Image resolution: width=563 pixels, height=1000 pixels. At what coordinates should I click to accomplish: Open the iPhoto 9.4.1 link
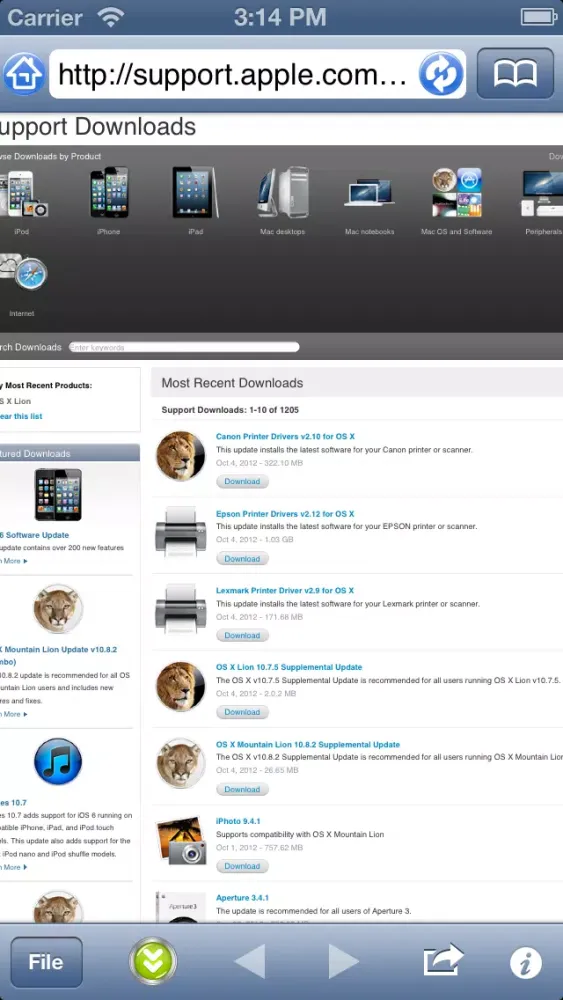(x=238, y=821)
